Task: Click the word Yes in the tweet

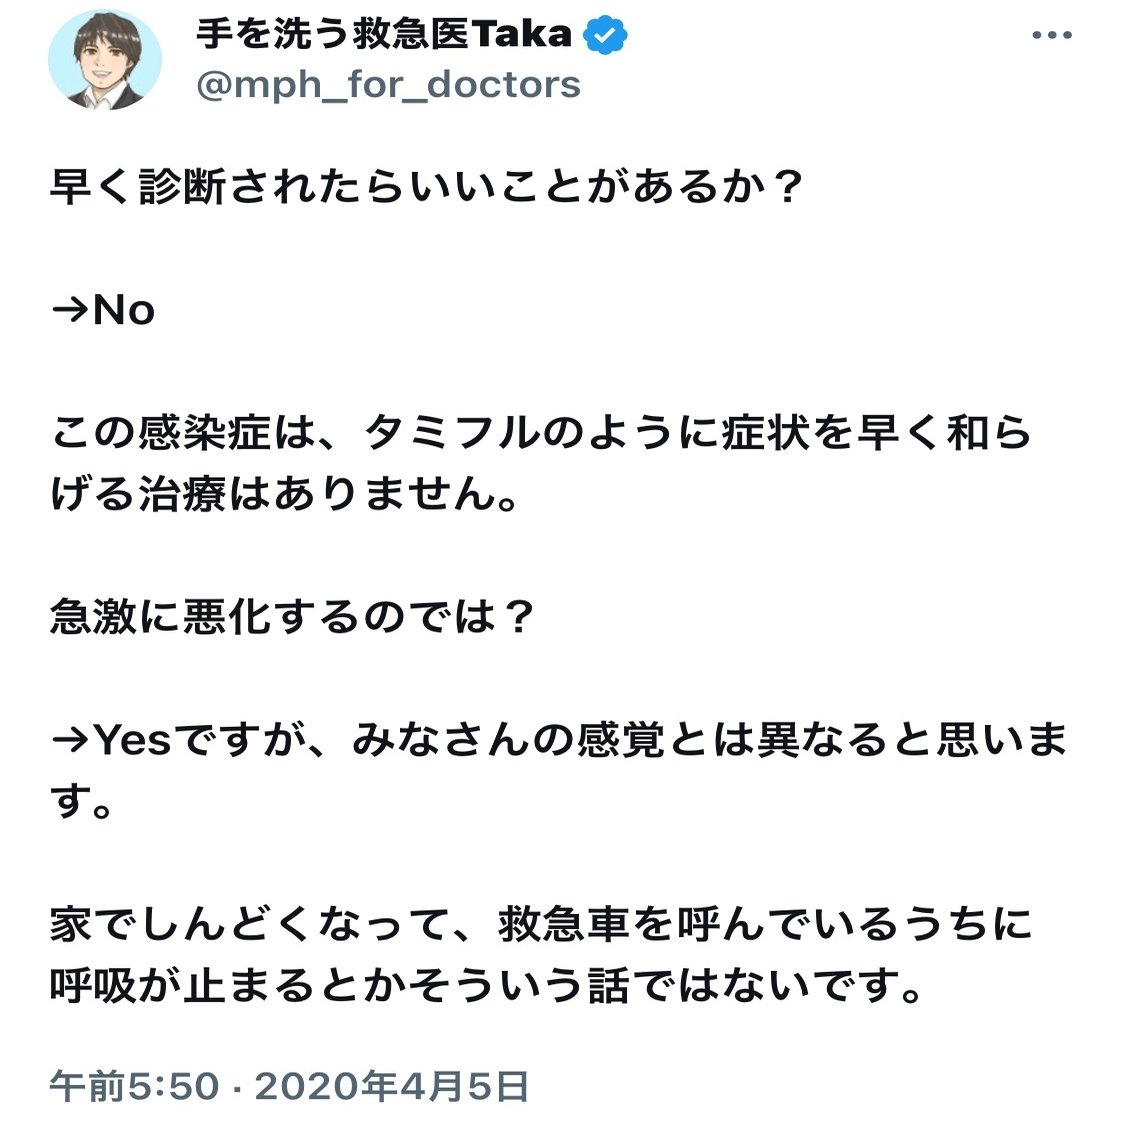Action: pos(133,740)
